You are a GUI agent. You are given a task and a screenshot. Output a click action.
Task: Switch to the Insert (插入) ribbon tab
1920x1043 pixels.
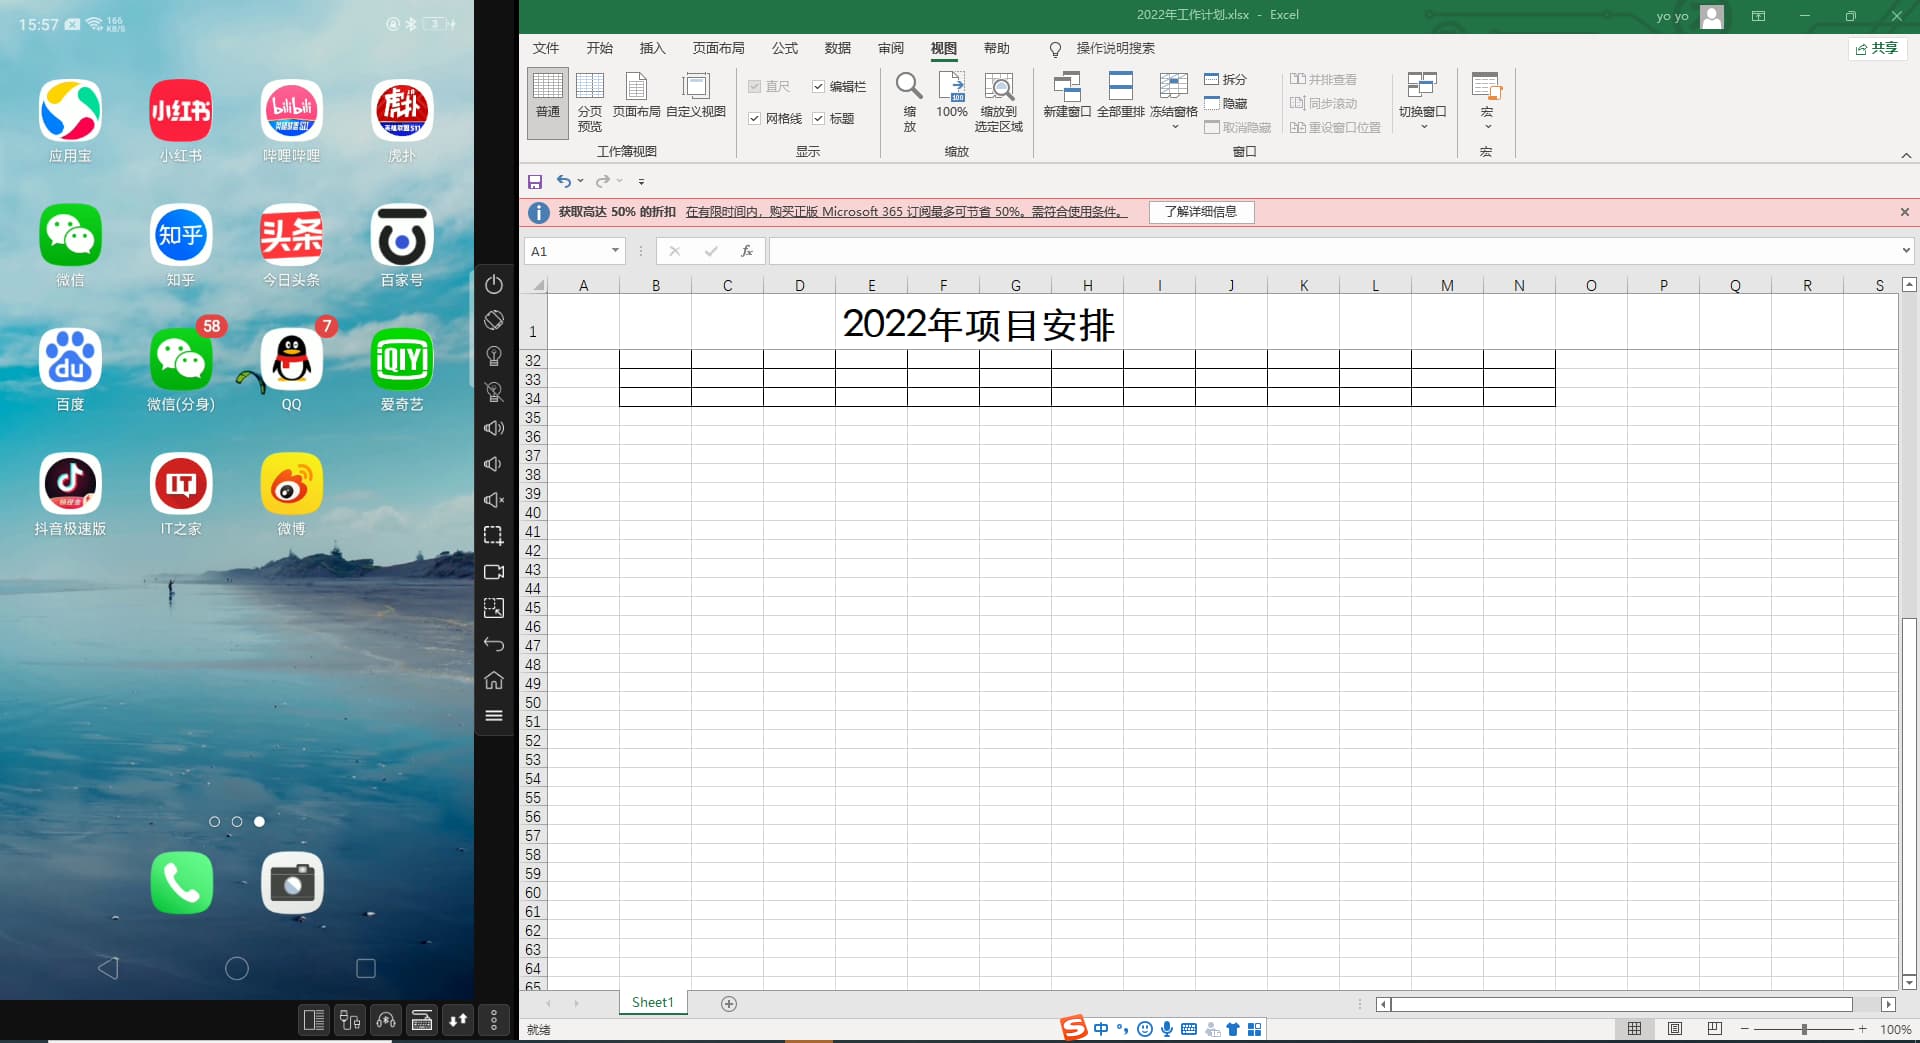pos(652,48)
